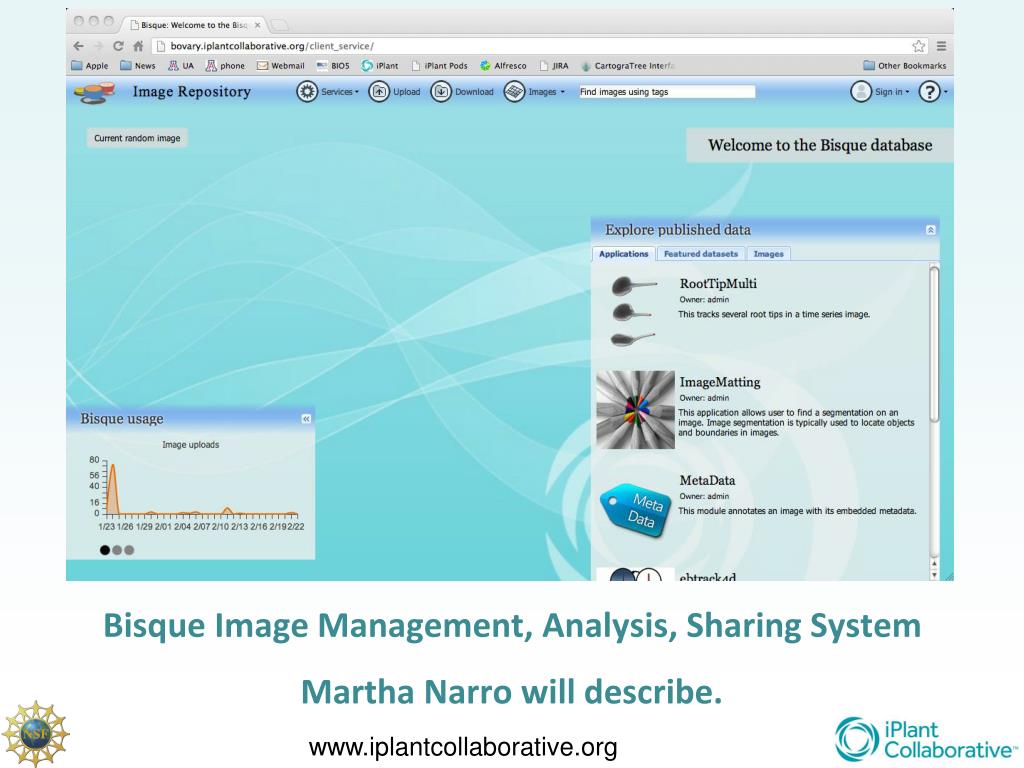Open the Services gear menu

coord(328,91)
